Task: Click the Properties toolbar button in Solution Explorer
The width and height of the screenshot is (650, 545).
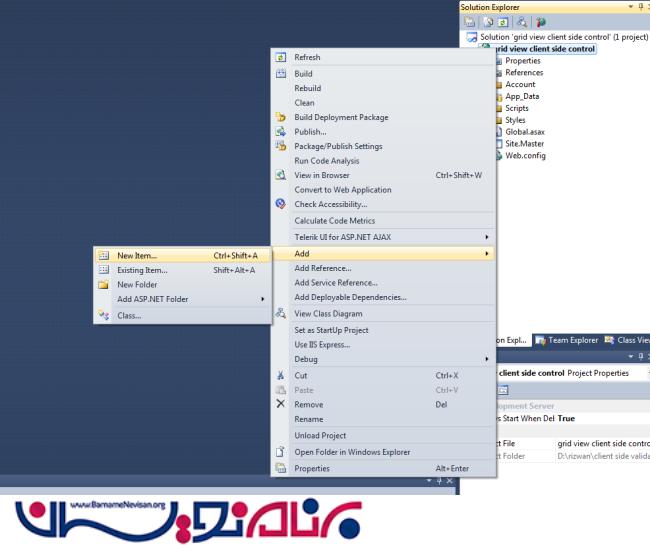Action: point(470,22)
